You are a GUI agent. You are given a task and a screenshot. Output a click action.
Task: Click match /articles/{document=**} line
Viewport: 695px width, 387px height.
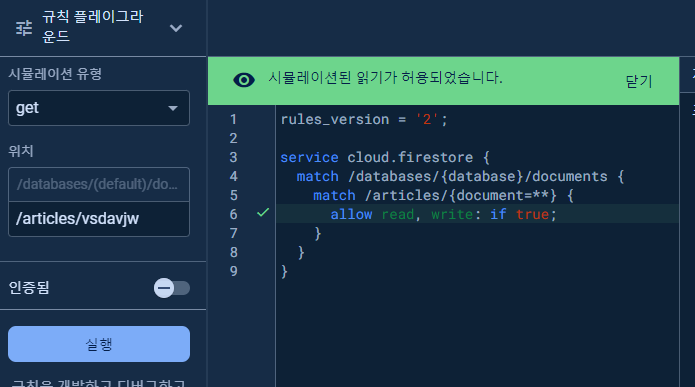[443, 195]
